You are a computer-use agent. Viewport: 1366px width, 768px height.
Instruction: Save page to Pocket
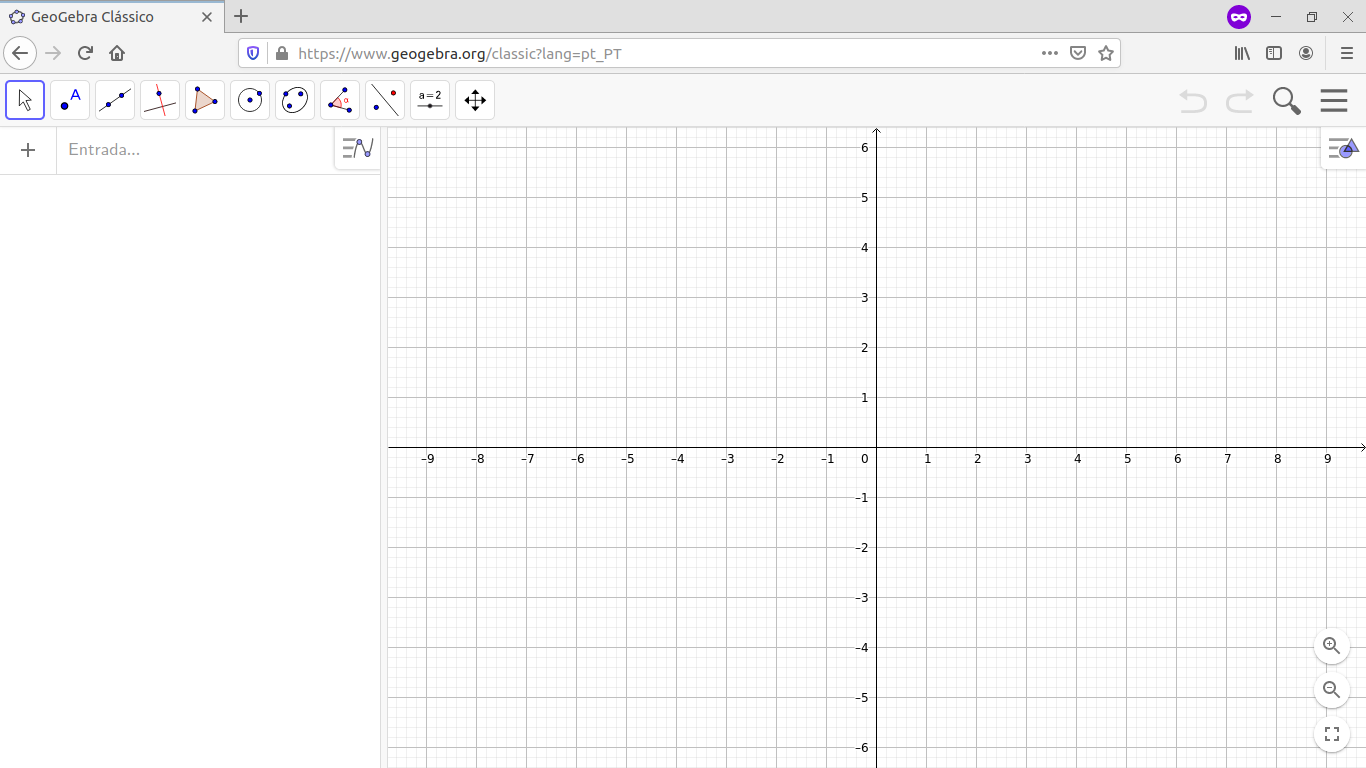[1078, 53]
